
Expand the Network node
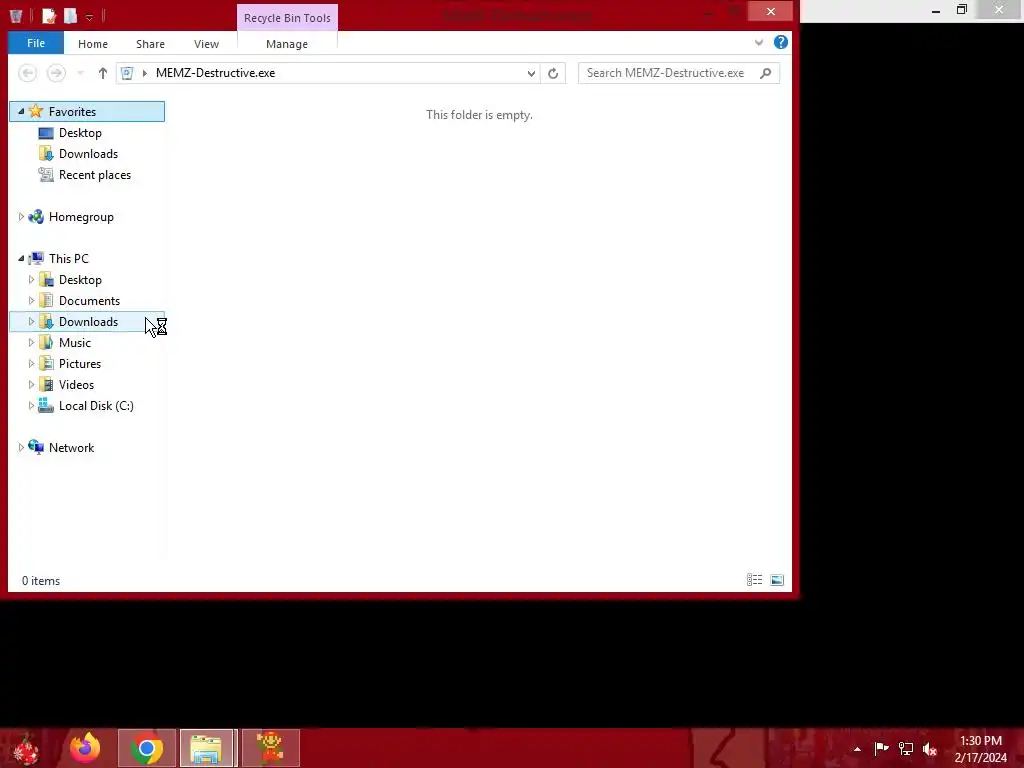(x=21, y=447)
